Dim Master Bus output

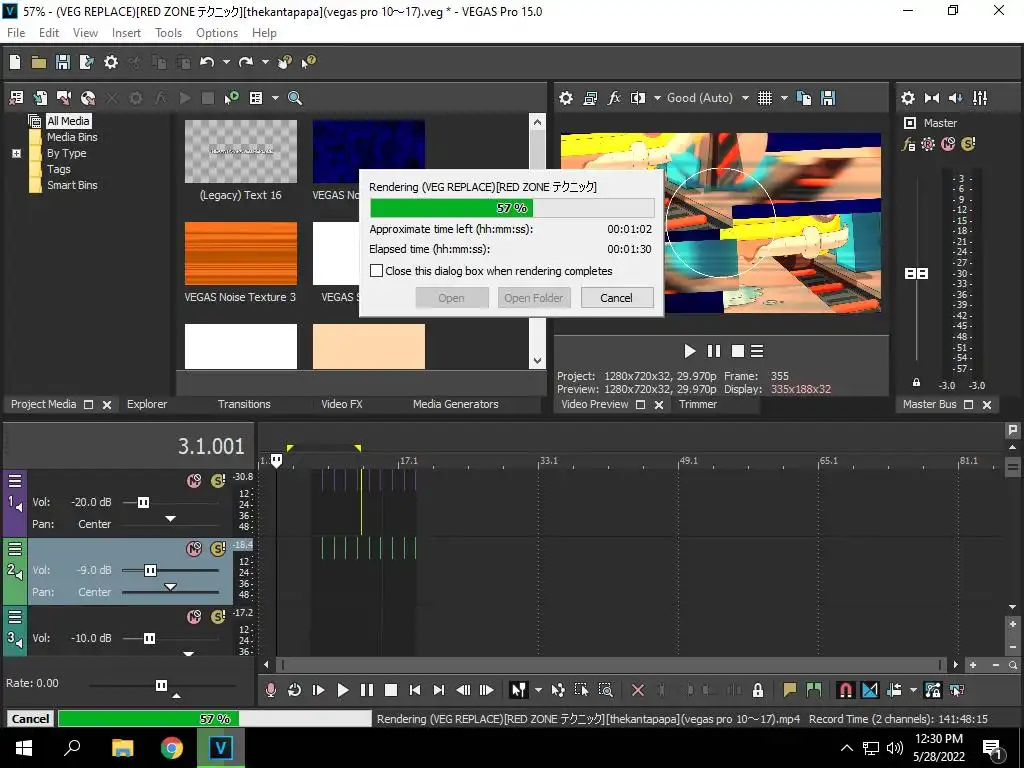[955, 98]
